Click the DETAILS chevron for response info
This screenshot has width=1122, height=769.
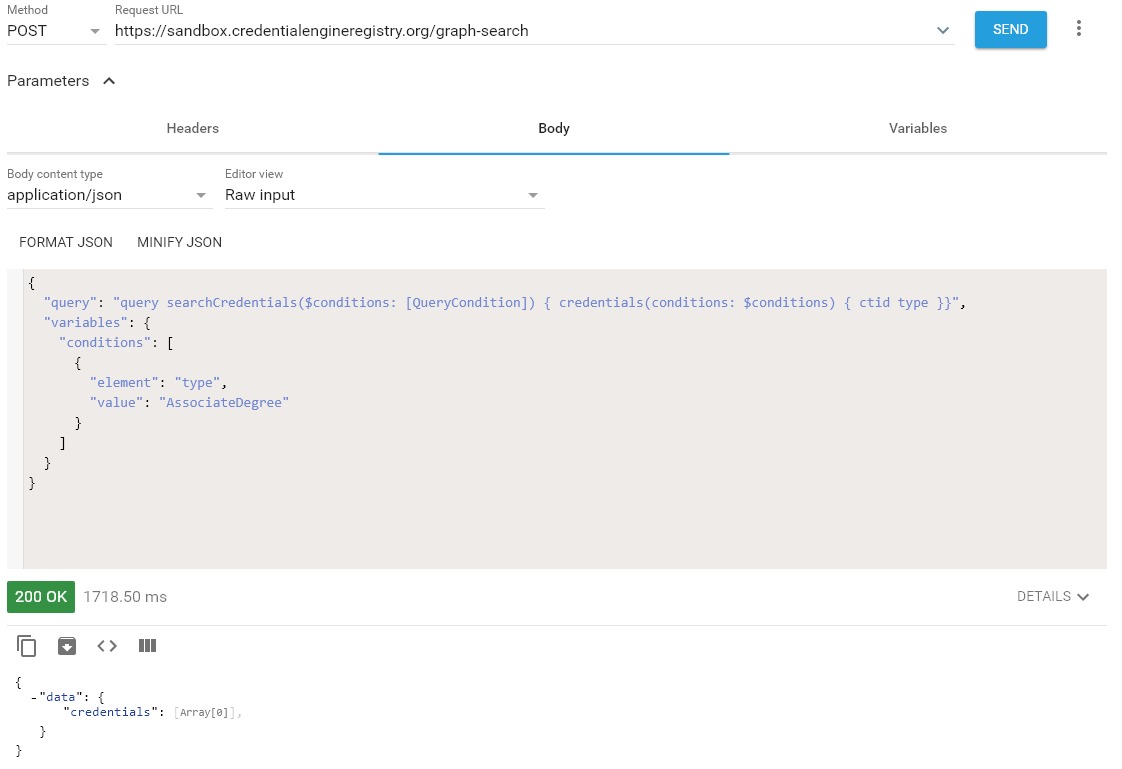1053,596
